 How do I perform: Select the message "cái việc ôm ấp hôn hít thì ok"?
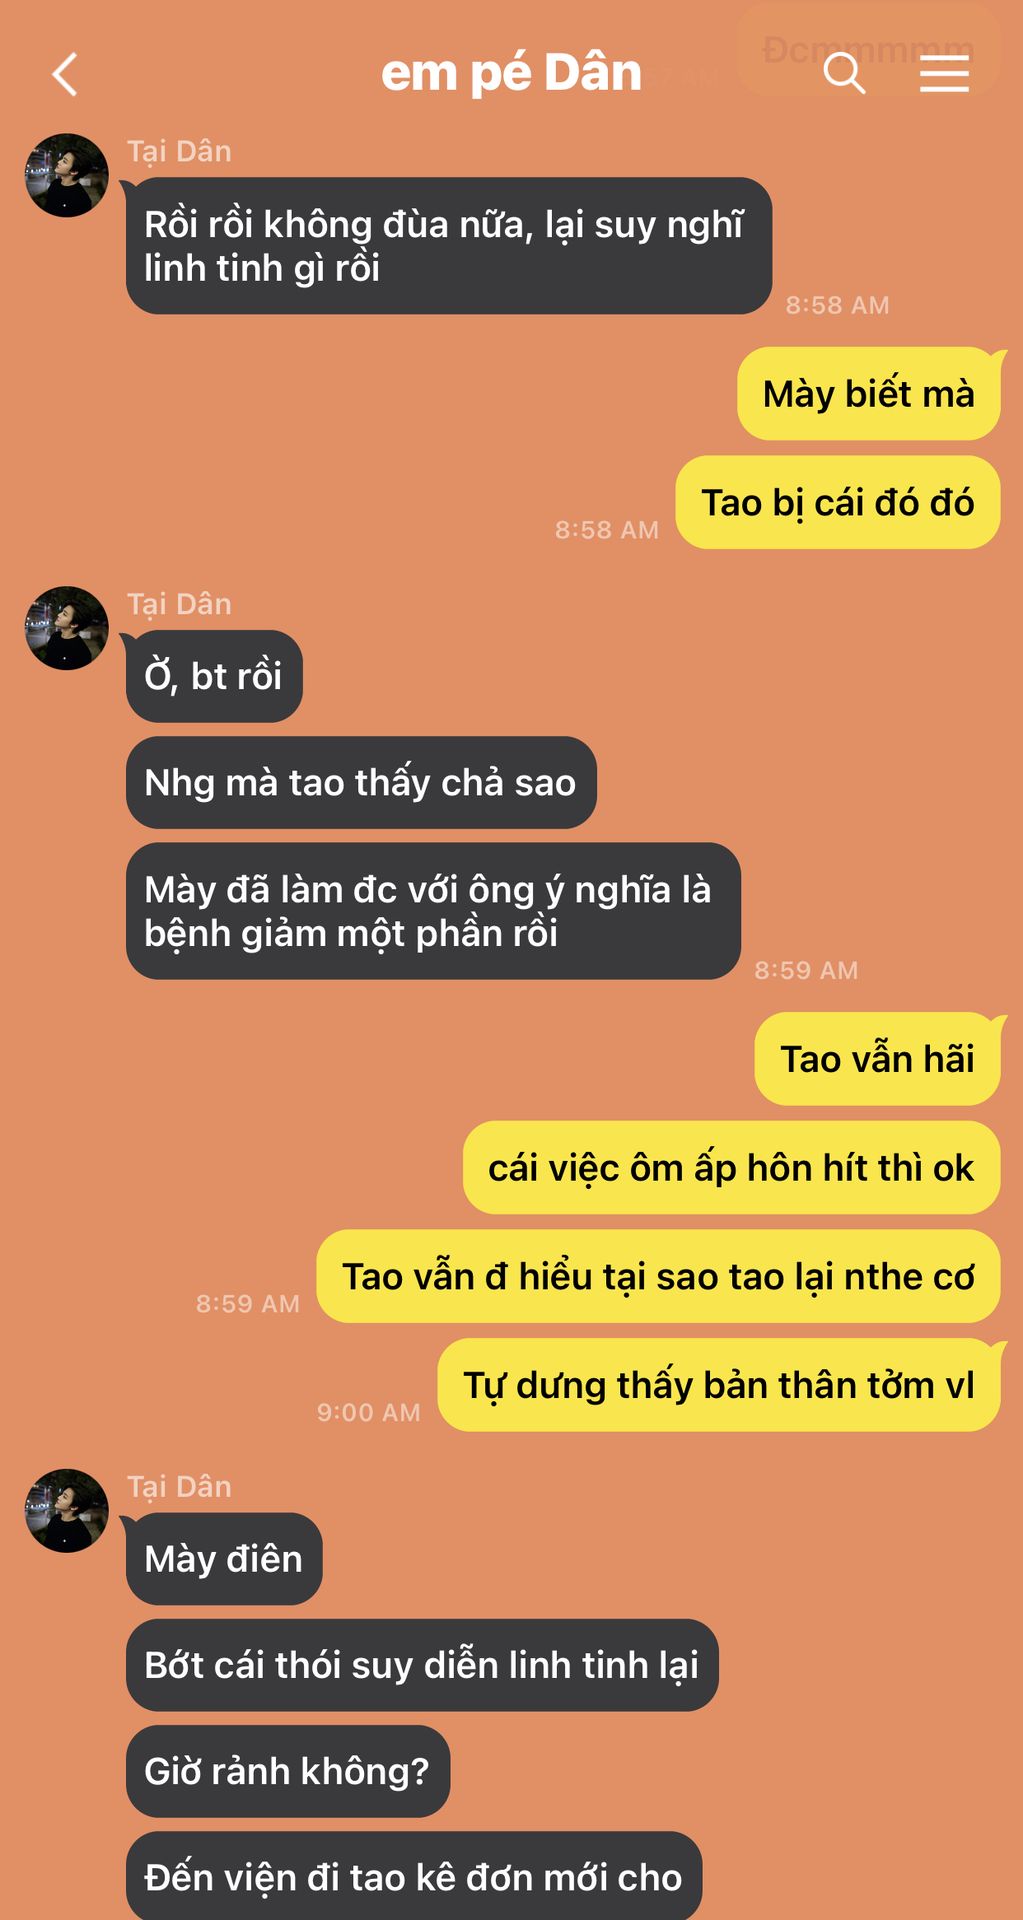pos(731,1168)
